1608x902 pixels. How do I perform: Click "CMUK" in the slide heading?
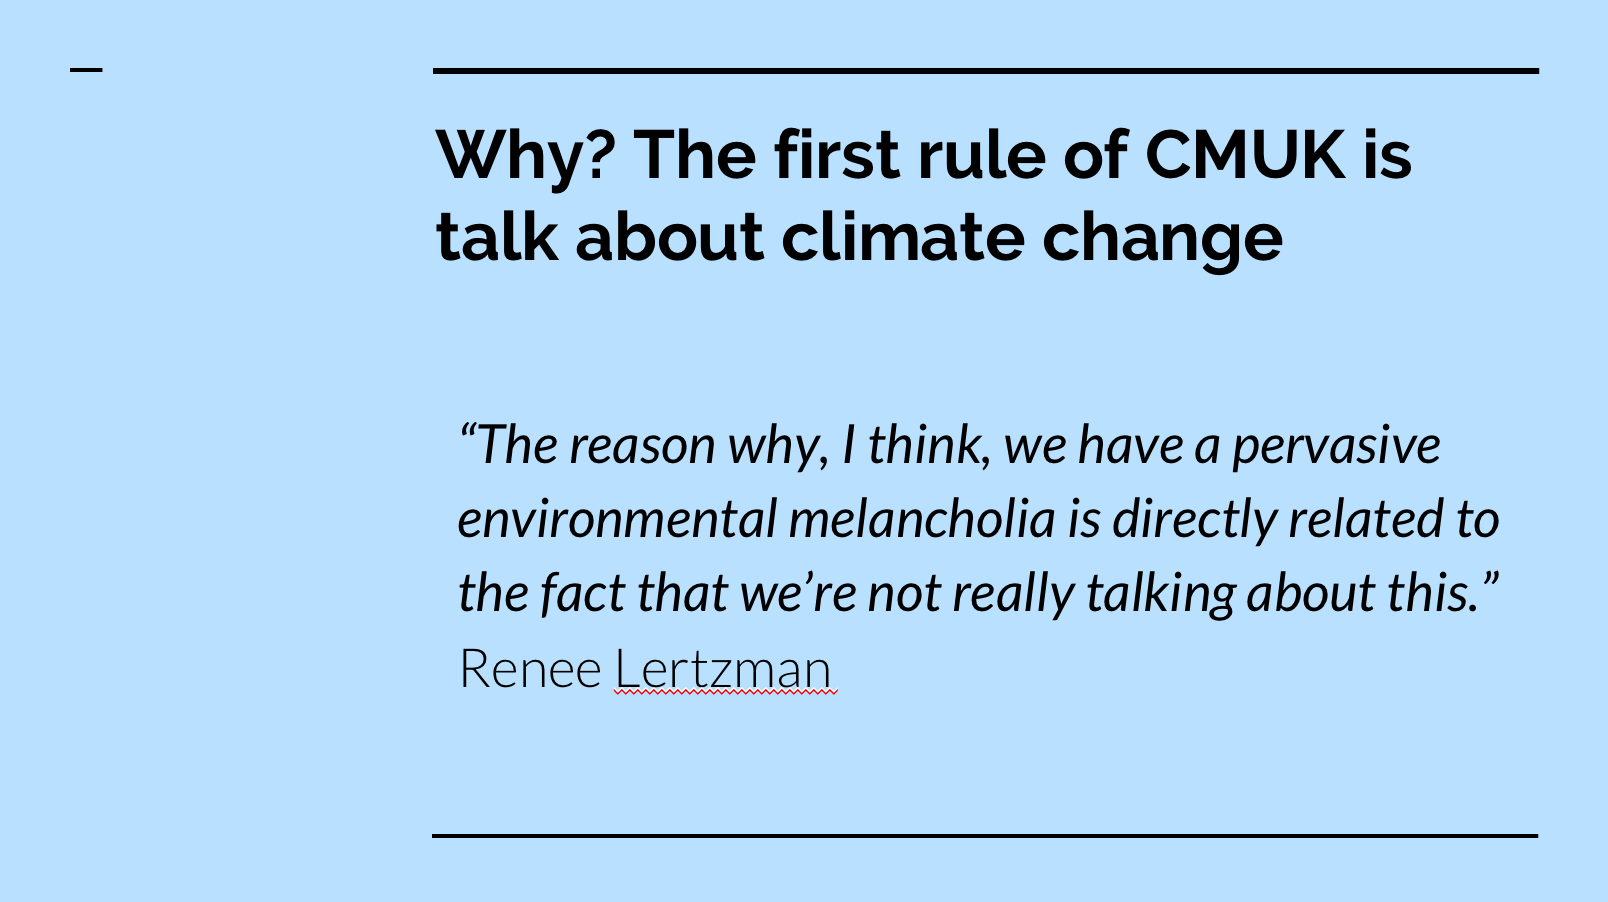click(x=1245, y=155)
